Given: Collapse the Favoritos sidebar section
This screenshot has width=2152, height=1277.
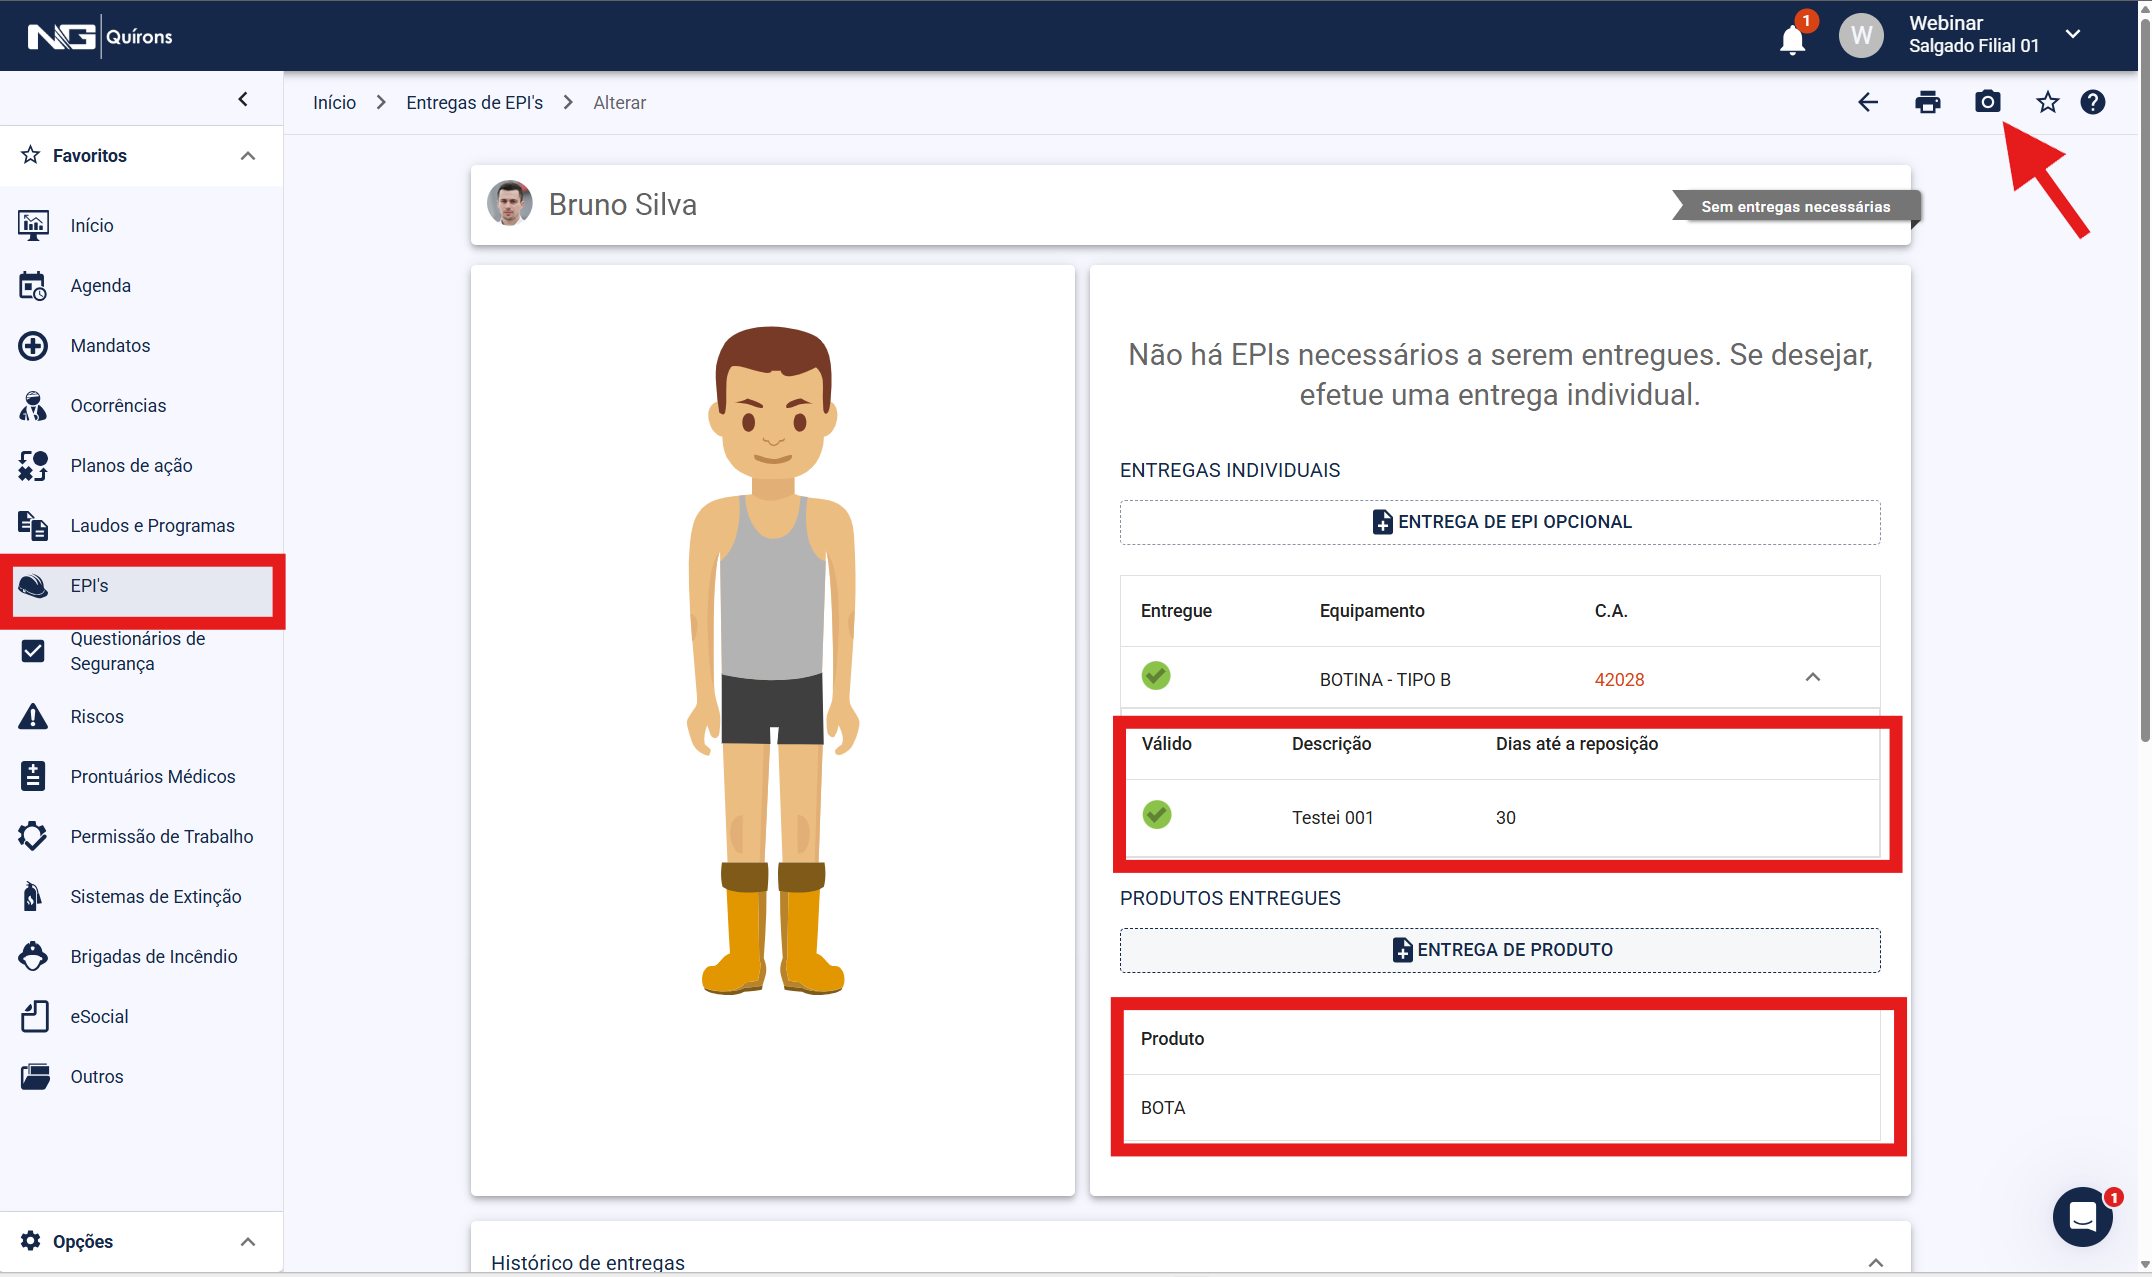Looking at the screenshot, I should tap(248, 156).
